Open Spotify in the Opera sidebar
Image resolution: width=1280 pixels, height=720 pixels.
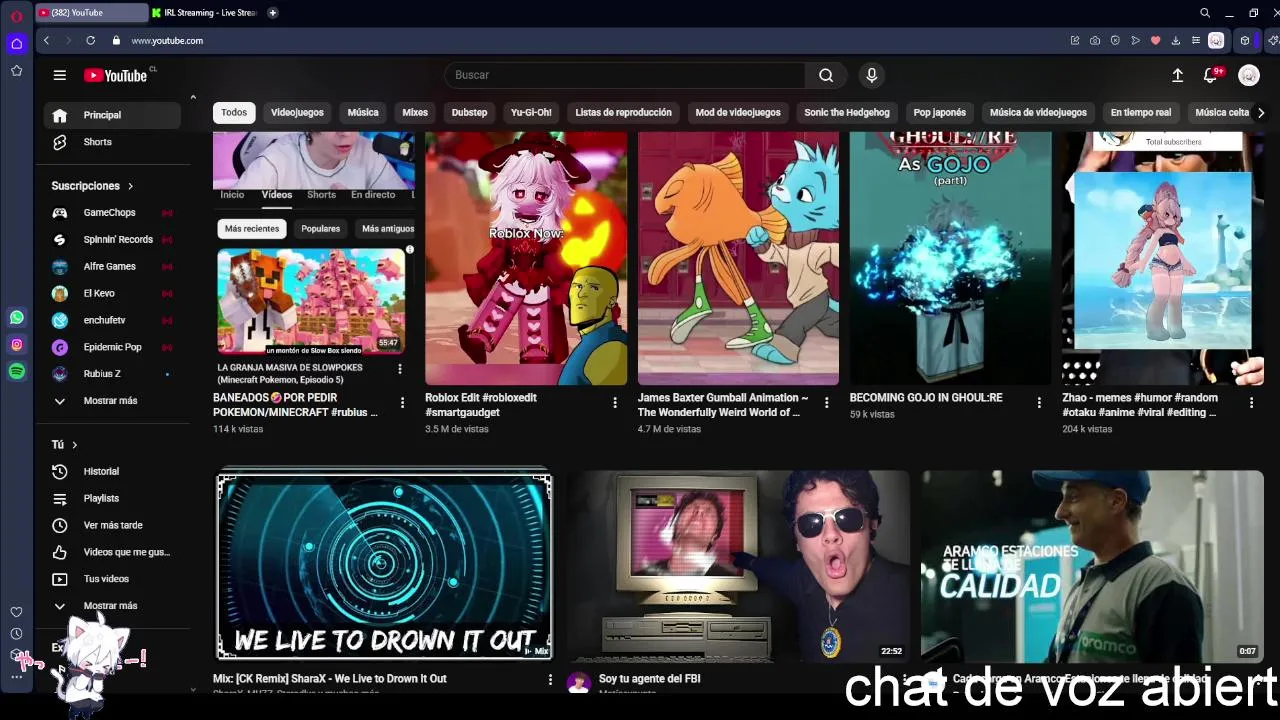click(x=16, y=372)
